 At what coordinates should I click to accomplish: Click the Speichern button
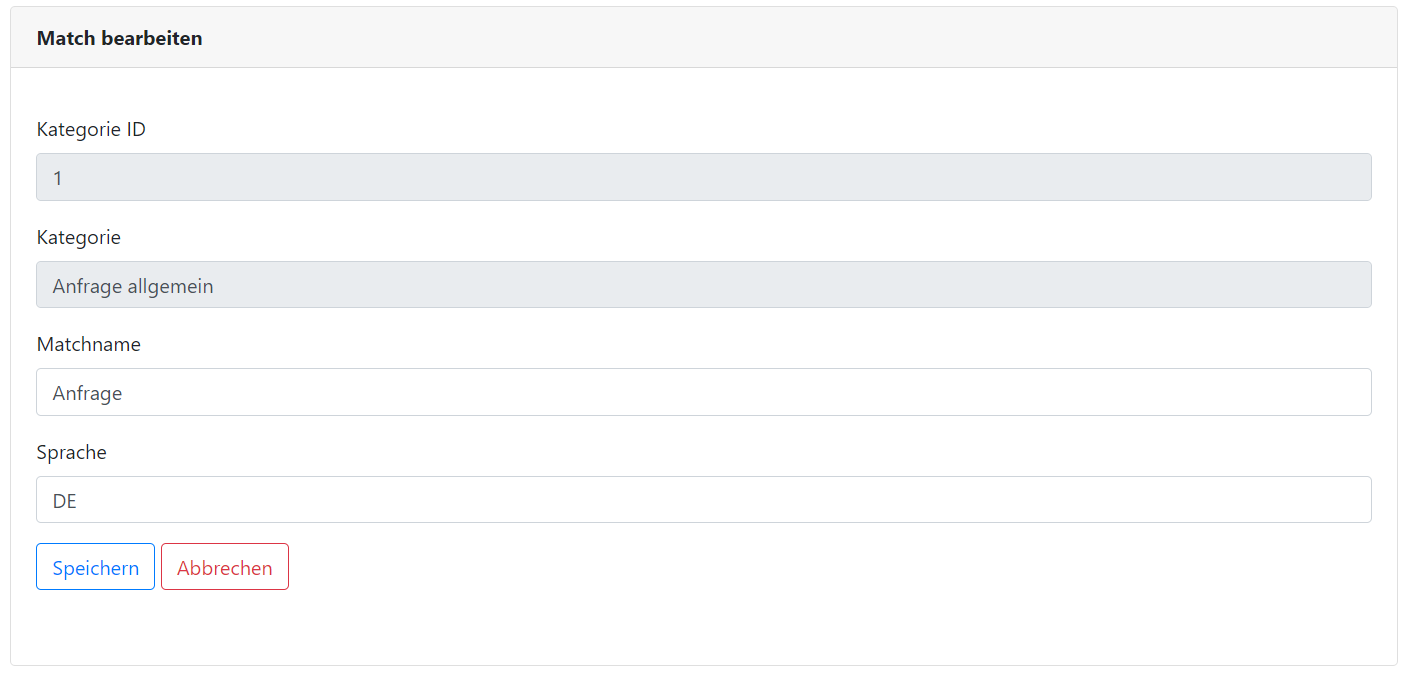95,567
